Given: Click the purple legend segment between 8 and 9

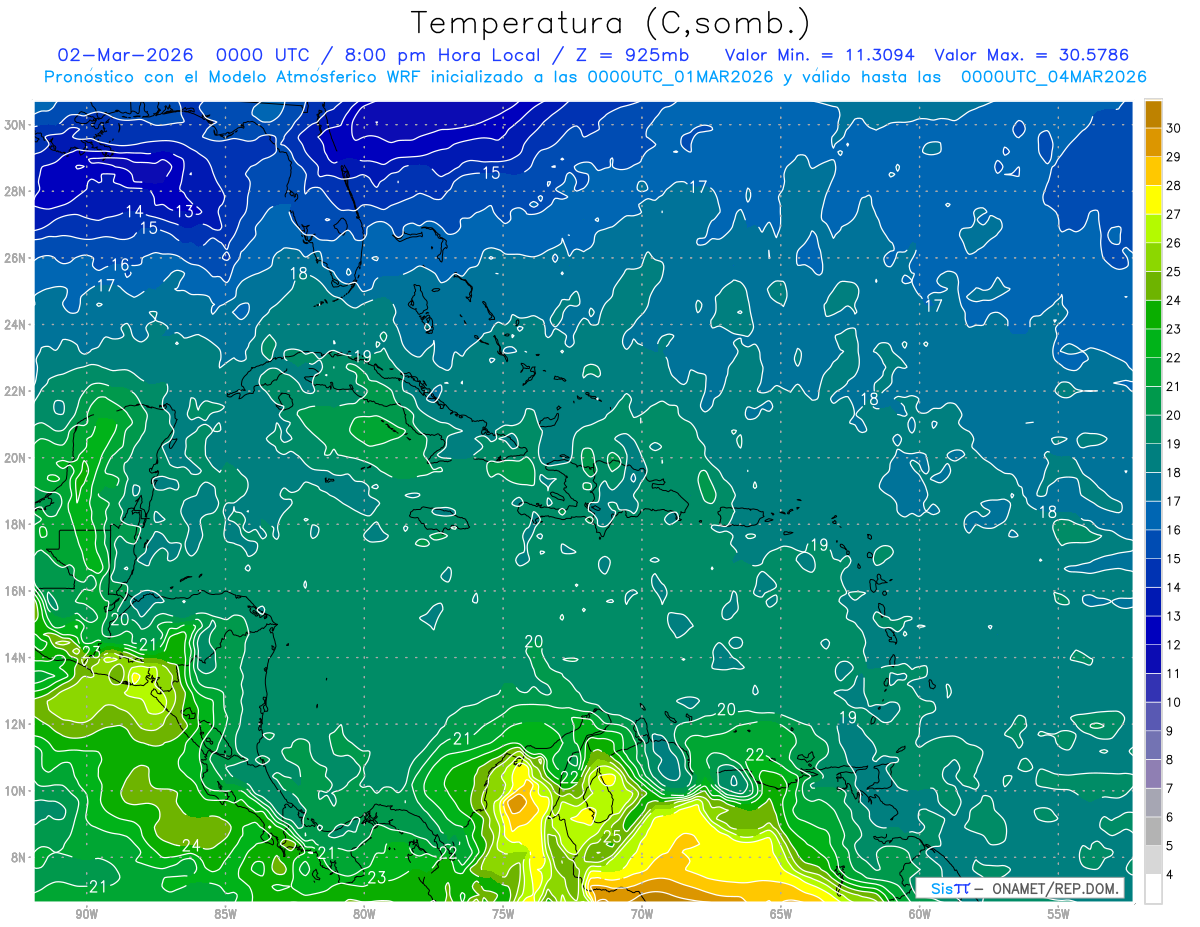Looking at the screenshot, I should tap(1153, 746).
